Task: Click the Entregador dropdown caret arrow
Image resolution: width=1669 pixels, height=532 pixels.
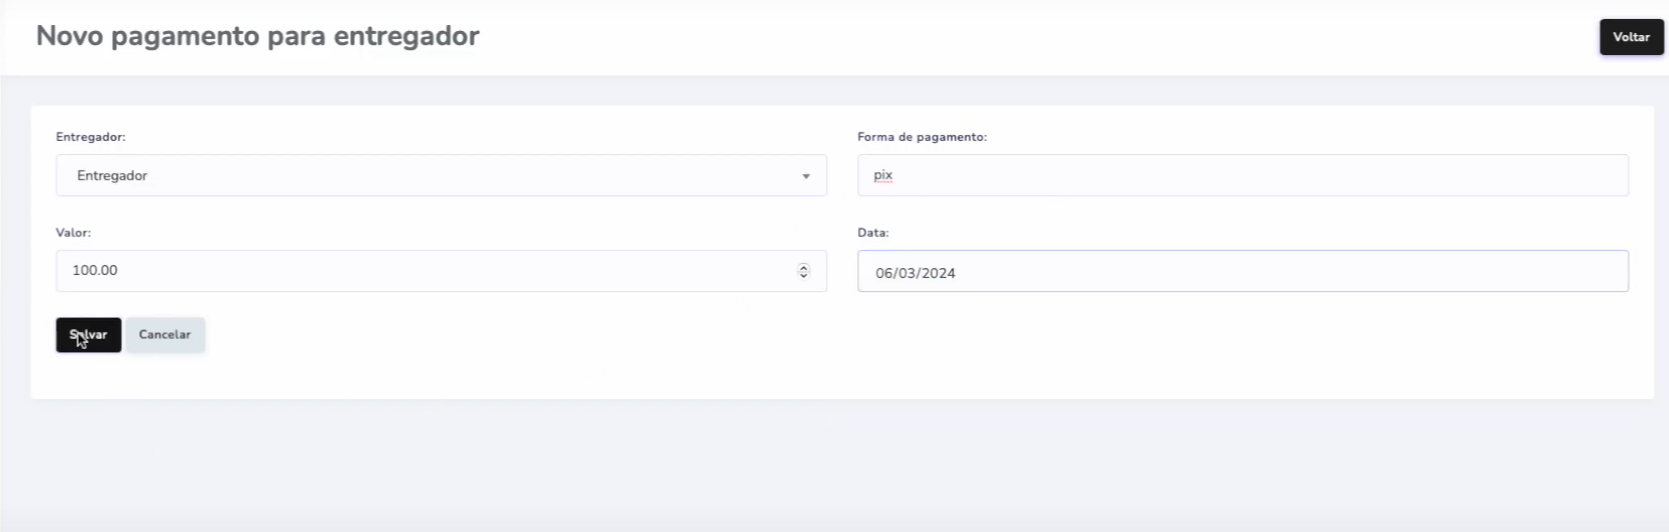Action: (806, 176)
